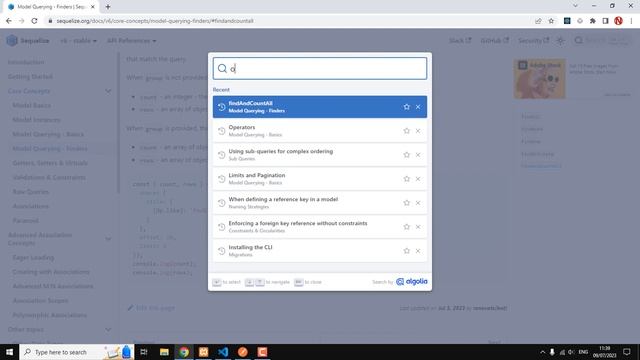The image size is (640, 360).
Task: Close the Model Querying - Finders tab
Action: pyautogui.click(x=93, y=7)
